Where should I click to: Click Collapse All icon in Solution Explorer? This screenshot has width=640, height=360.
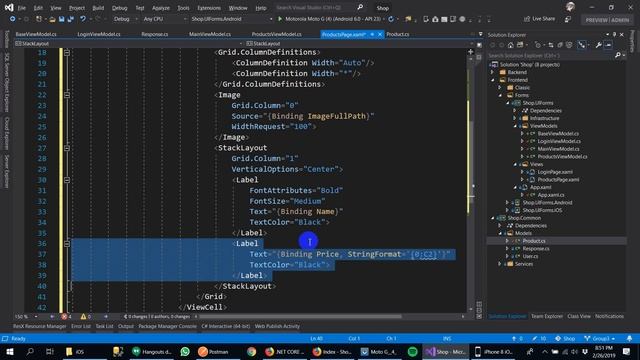tap(560, 45)
